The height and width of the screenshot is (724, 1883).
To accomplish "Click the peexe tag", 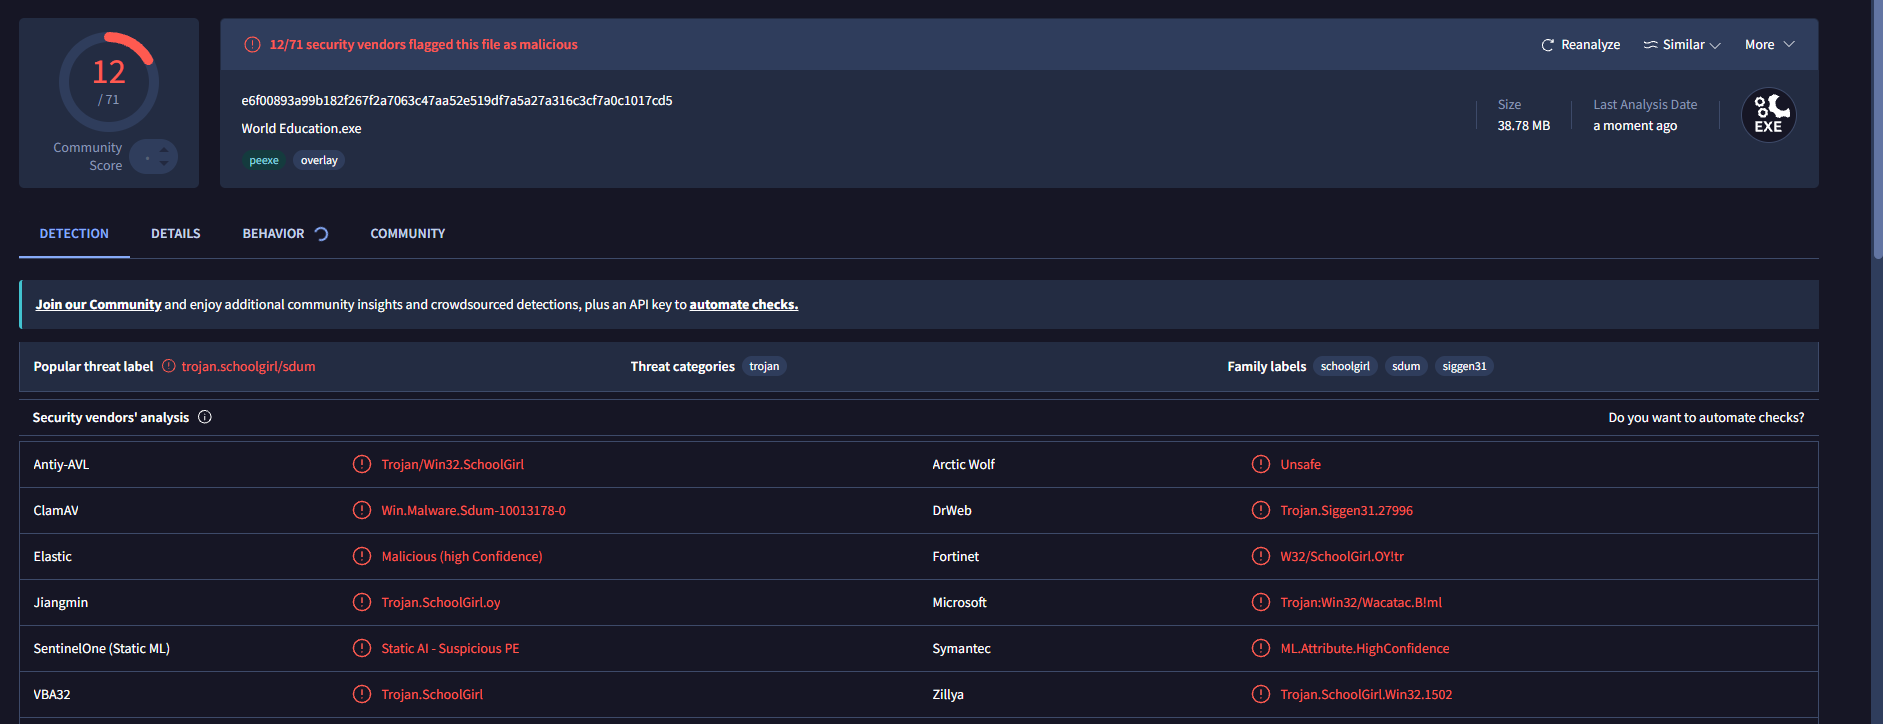I will pyautogui.click(x=264, y=160).
